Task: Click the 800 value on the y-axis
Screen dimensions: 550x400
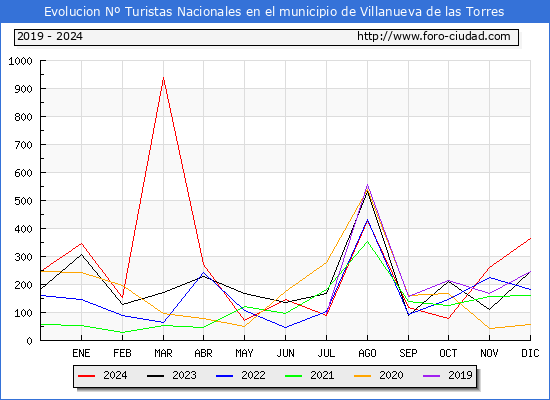Action: click(x=24, y=117)
